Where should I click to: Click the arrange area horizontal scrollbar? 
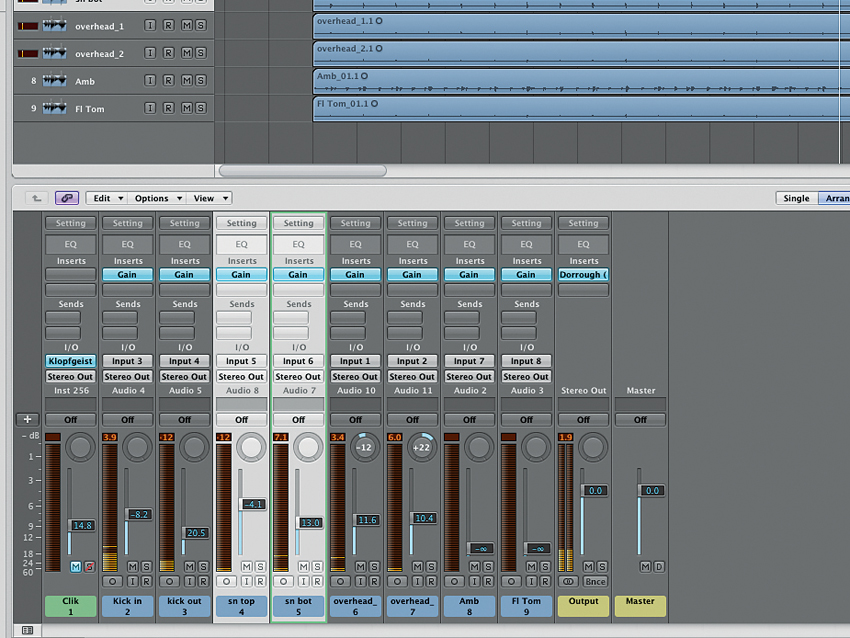(x=302, y=171)
